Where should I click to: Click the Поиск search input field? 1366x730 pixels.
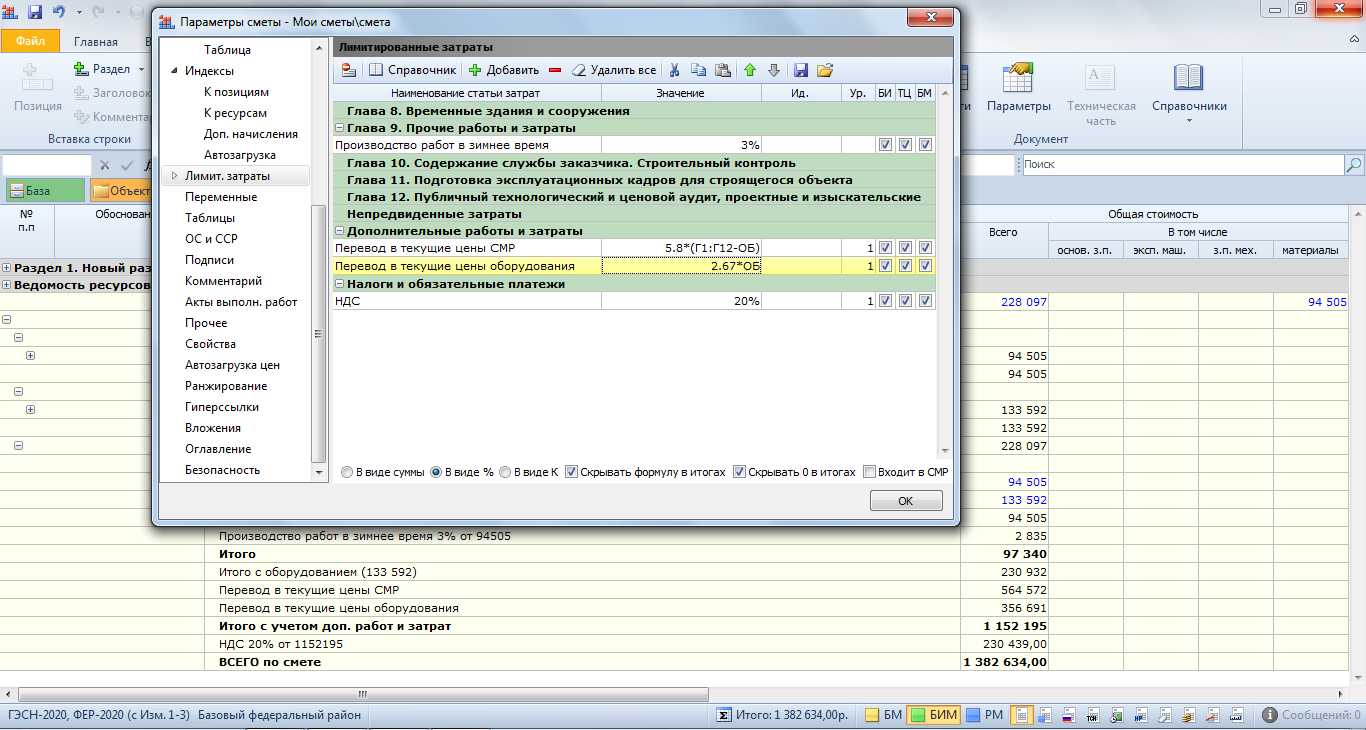(1180, 164)
